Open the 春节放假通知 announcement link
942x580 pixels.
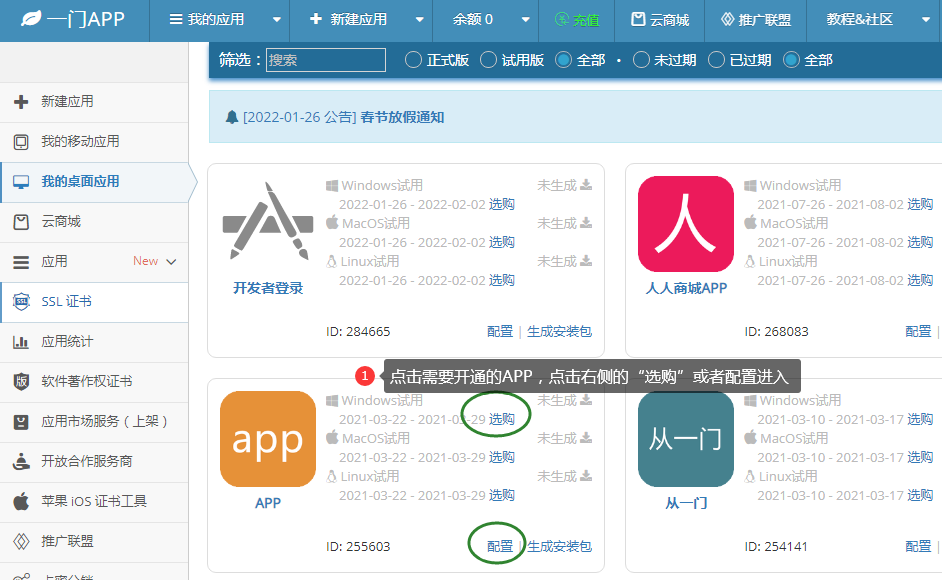click(x=402, y=117)
